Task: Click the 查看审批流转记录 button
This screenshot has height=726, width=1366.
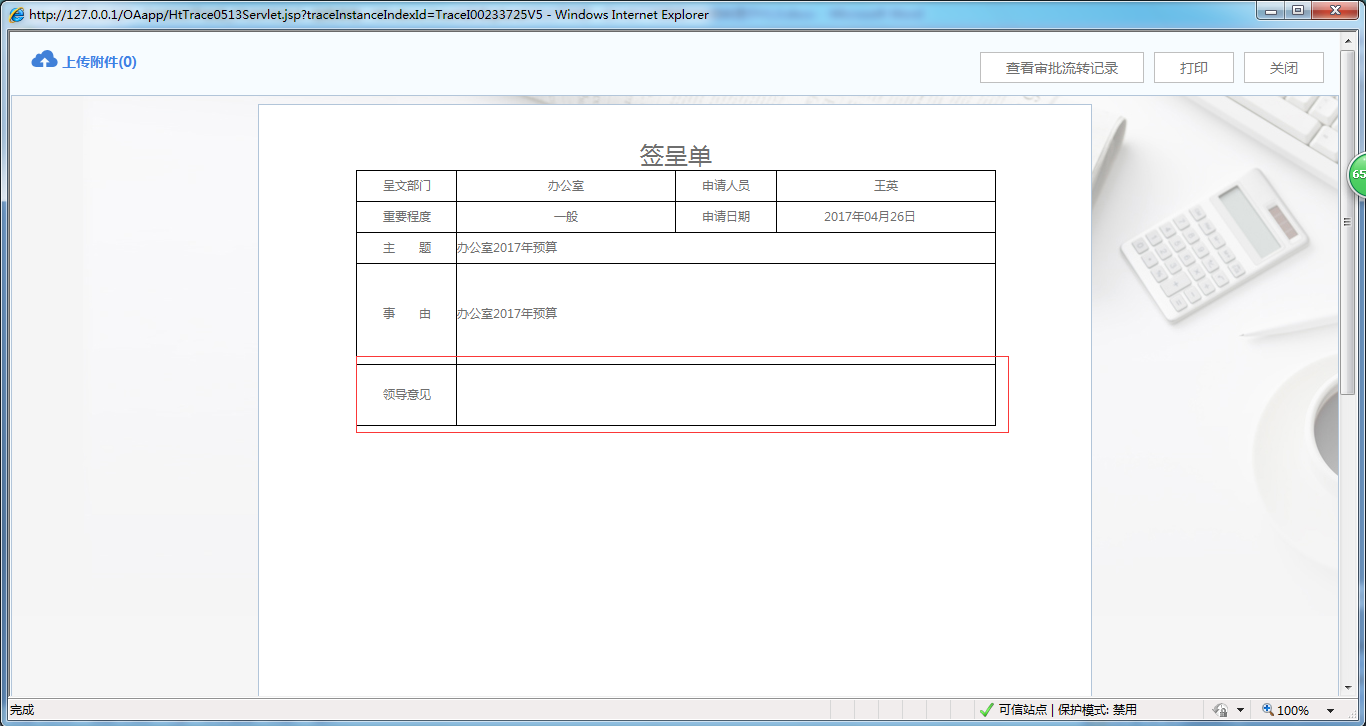Action: [x=1062, y=67]
